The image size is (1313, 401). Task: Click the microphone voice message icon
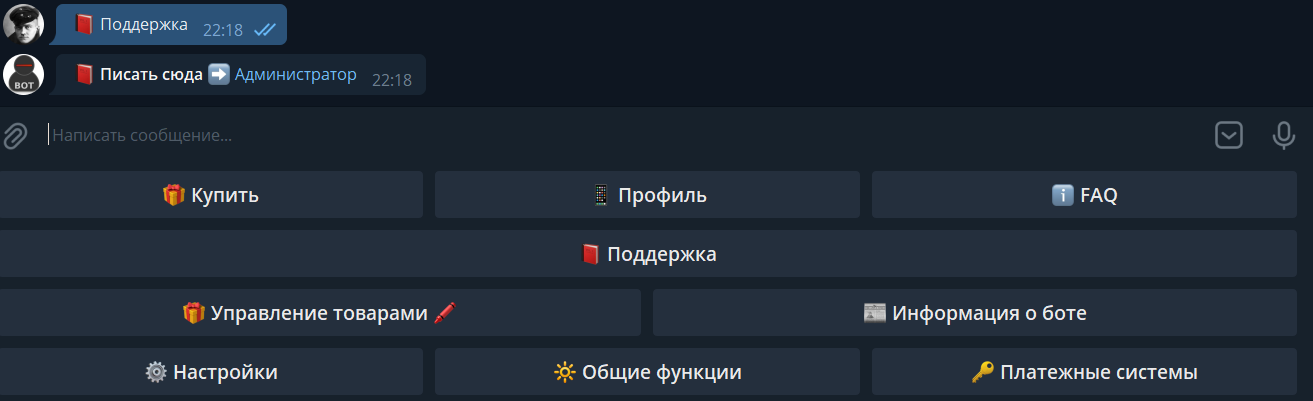point(1284,135)
